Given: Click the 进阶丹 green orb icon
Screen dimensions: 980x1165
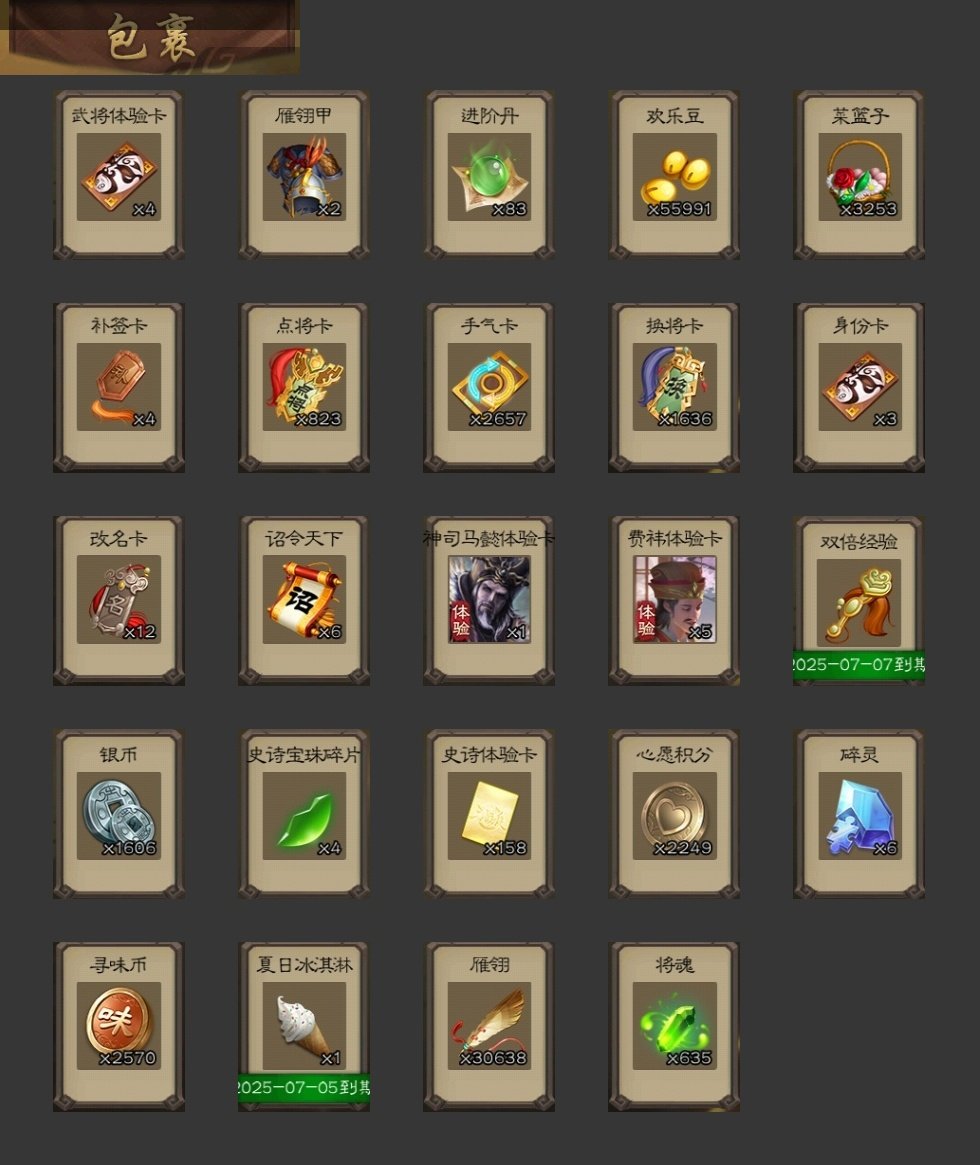Looking at the screenshot, I should coord(489,177).
